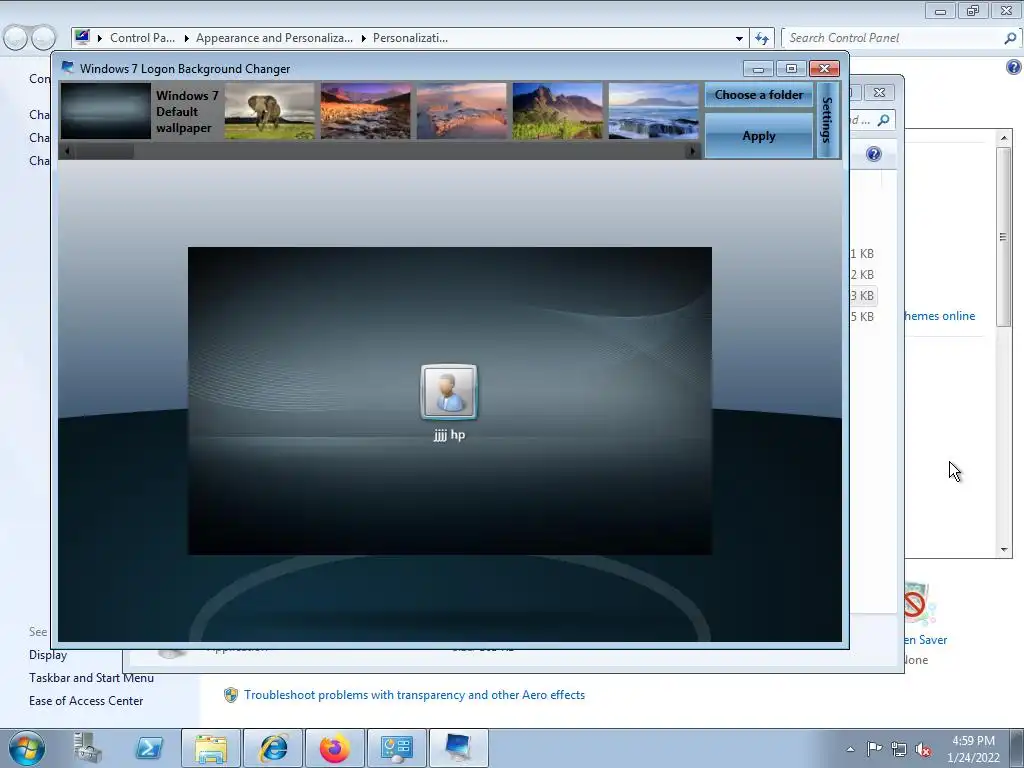Minimize the Logon Background Changer window
This screenshot has width=1024, height=768.
758,69
